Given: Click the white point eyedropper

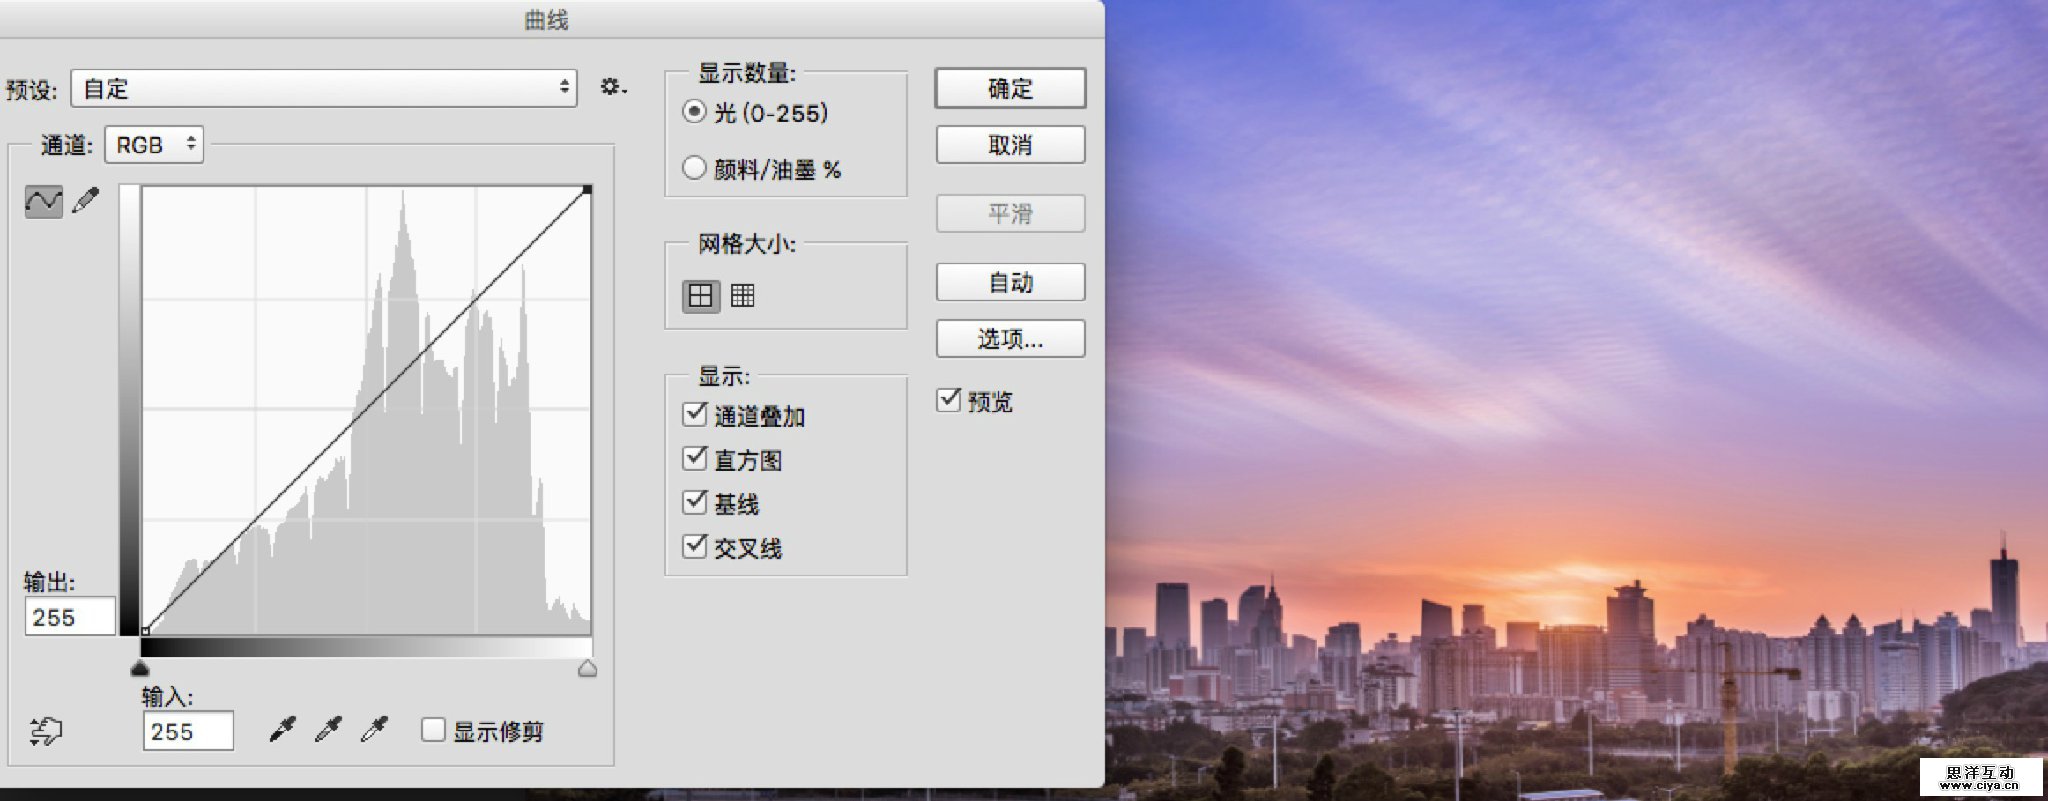Looking at the screenshot, I should 374,730.
